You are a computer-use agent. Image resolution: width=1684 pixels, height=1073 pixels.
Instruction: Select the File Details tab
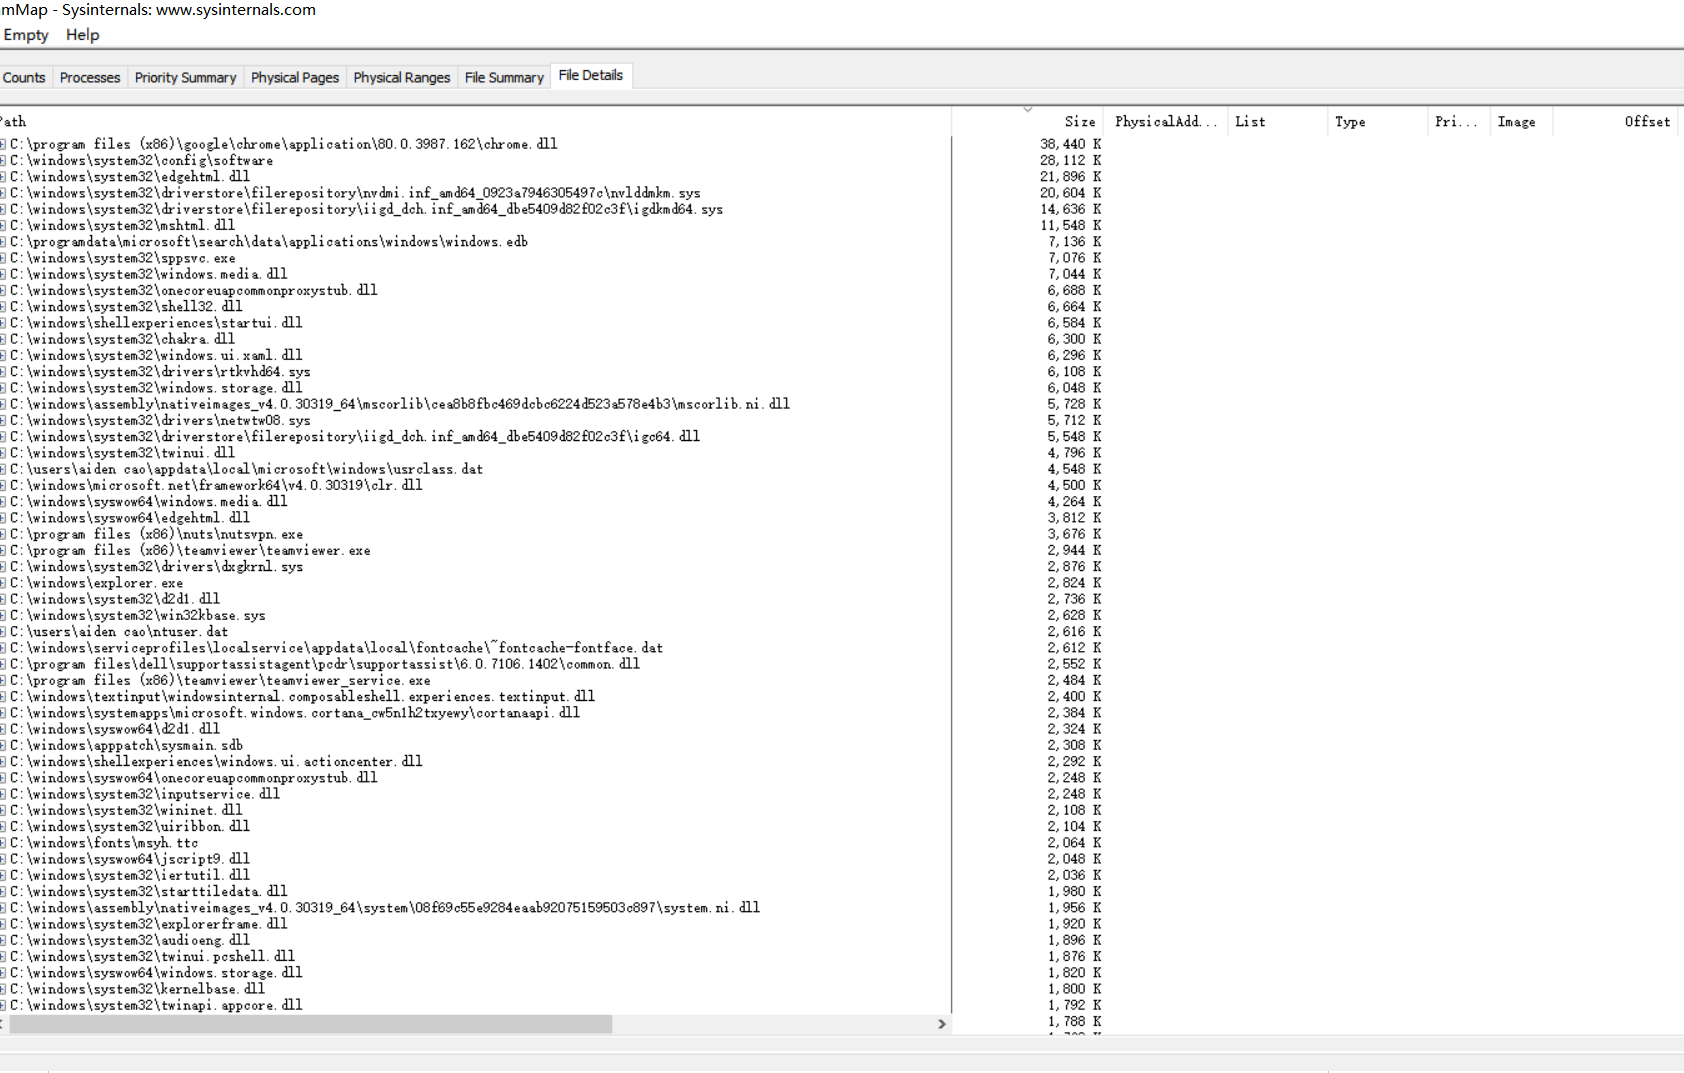pyautogui.click(x=591, y=75)
